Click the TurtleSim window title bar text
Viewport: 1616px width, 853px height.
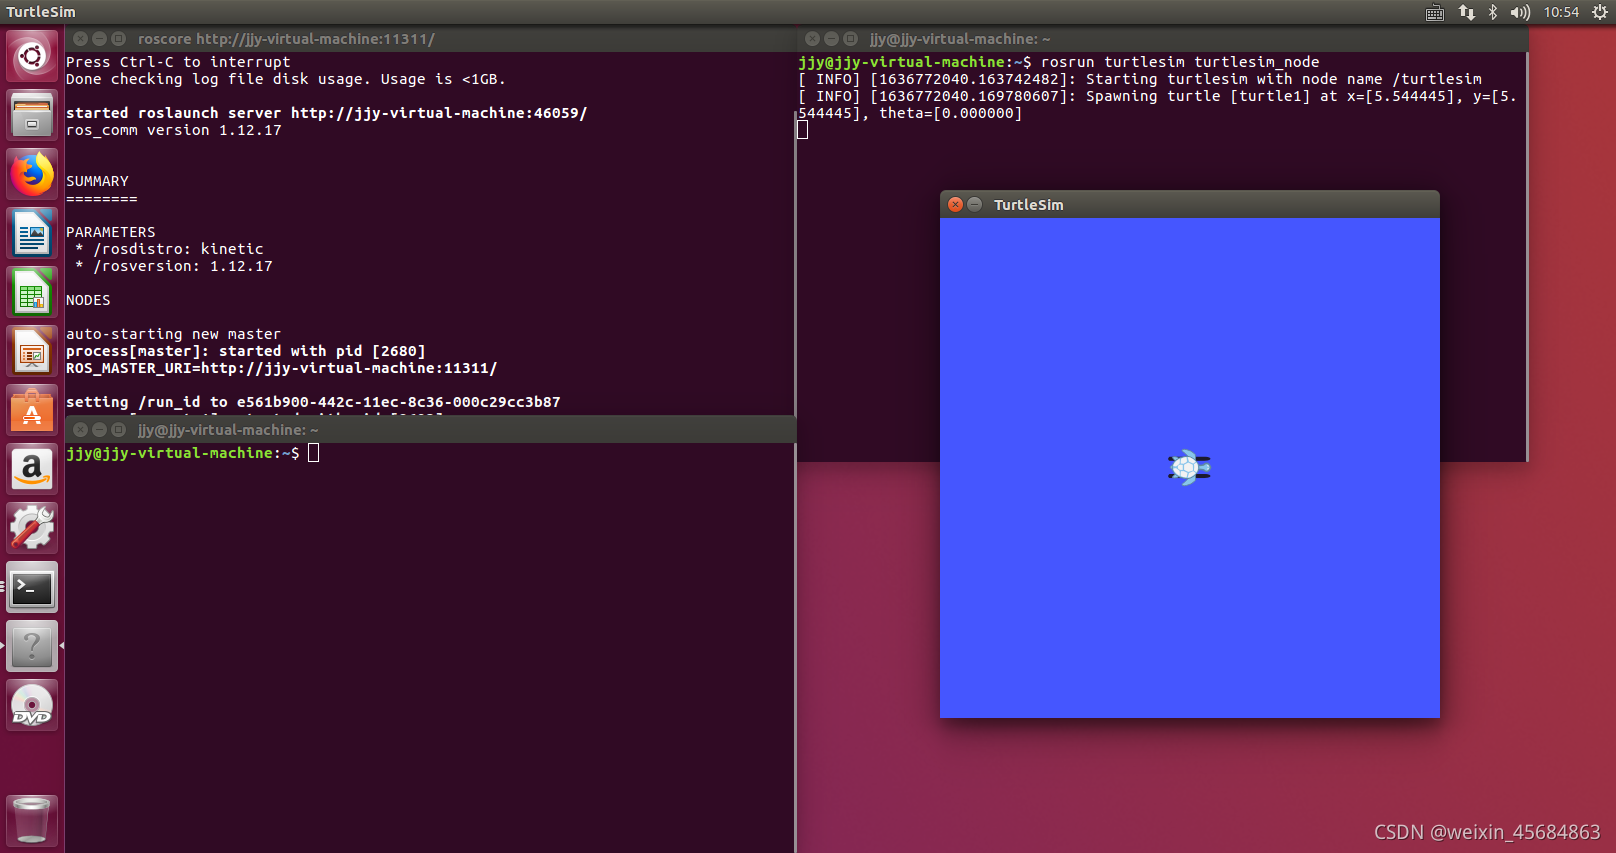(1028, 204)
